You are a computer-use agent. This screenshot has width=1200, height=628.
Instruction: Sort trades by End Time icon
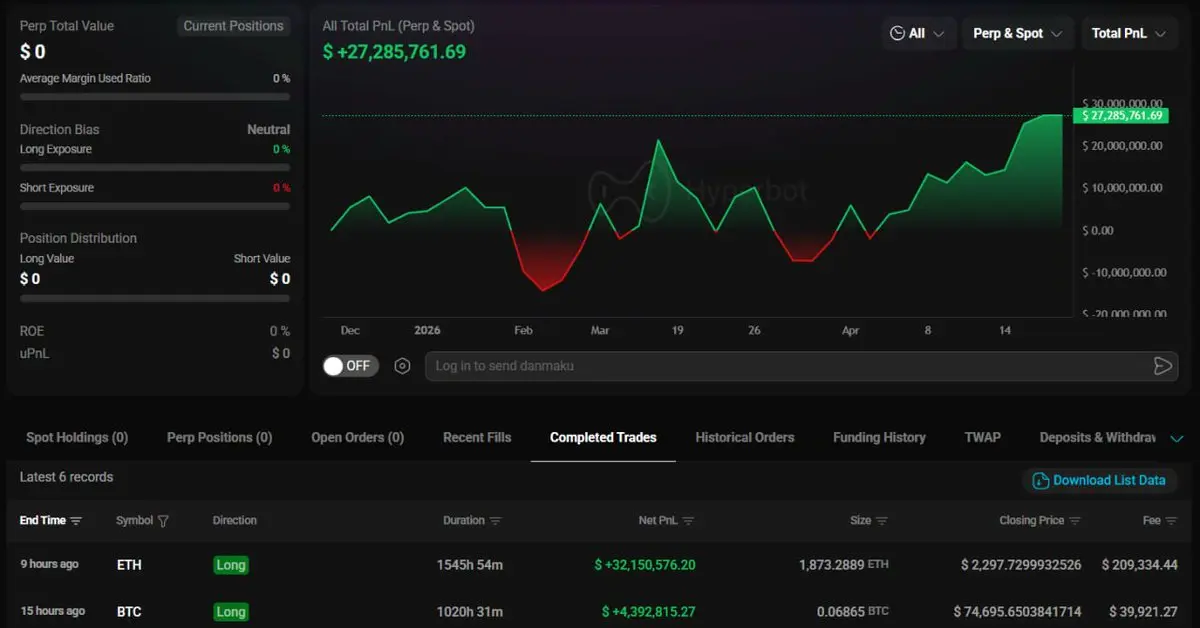click(x=76, y=521)
